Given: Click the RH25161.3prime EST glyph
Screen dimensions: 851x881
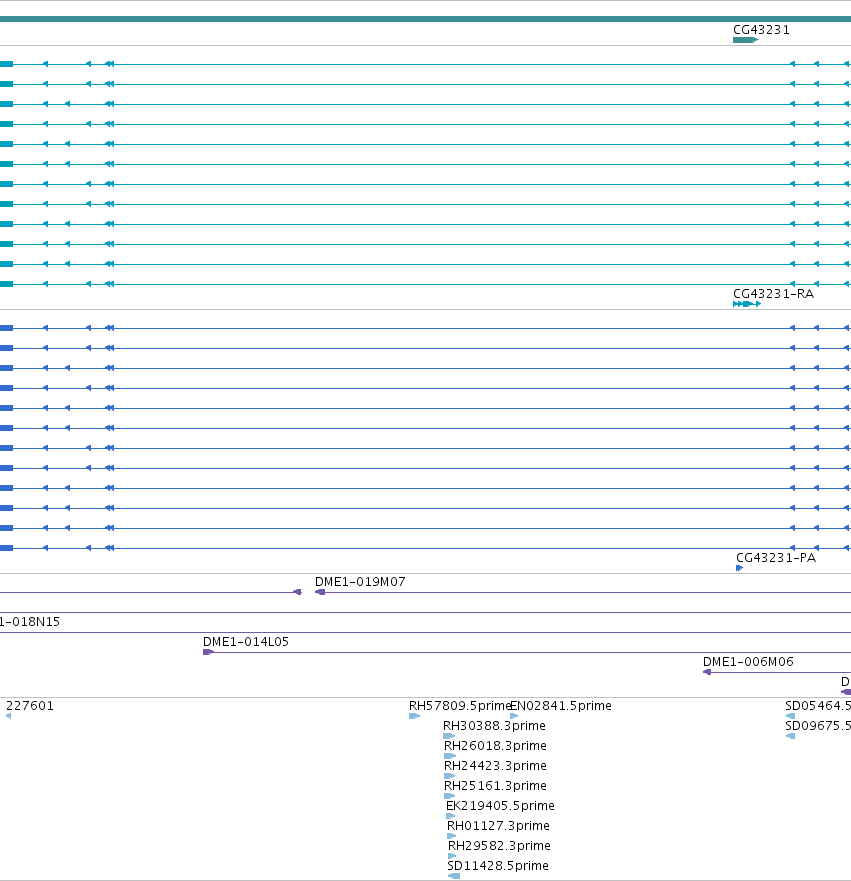Looking at the screenshot, I should (449, 796).
